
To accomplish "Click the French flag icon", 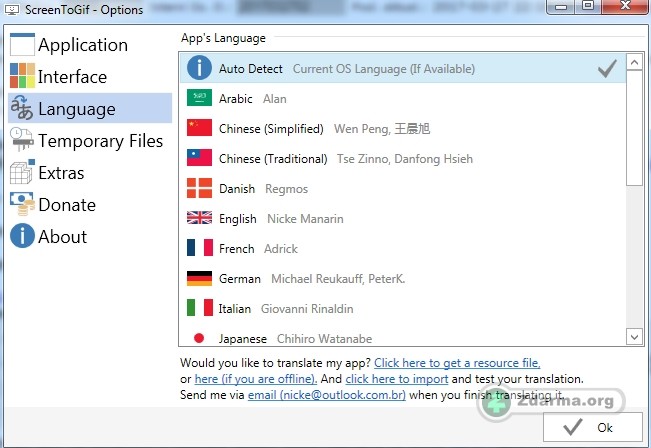I will pyautogui.click(x=200, y=247).
